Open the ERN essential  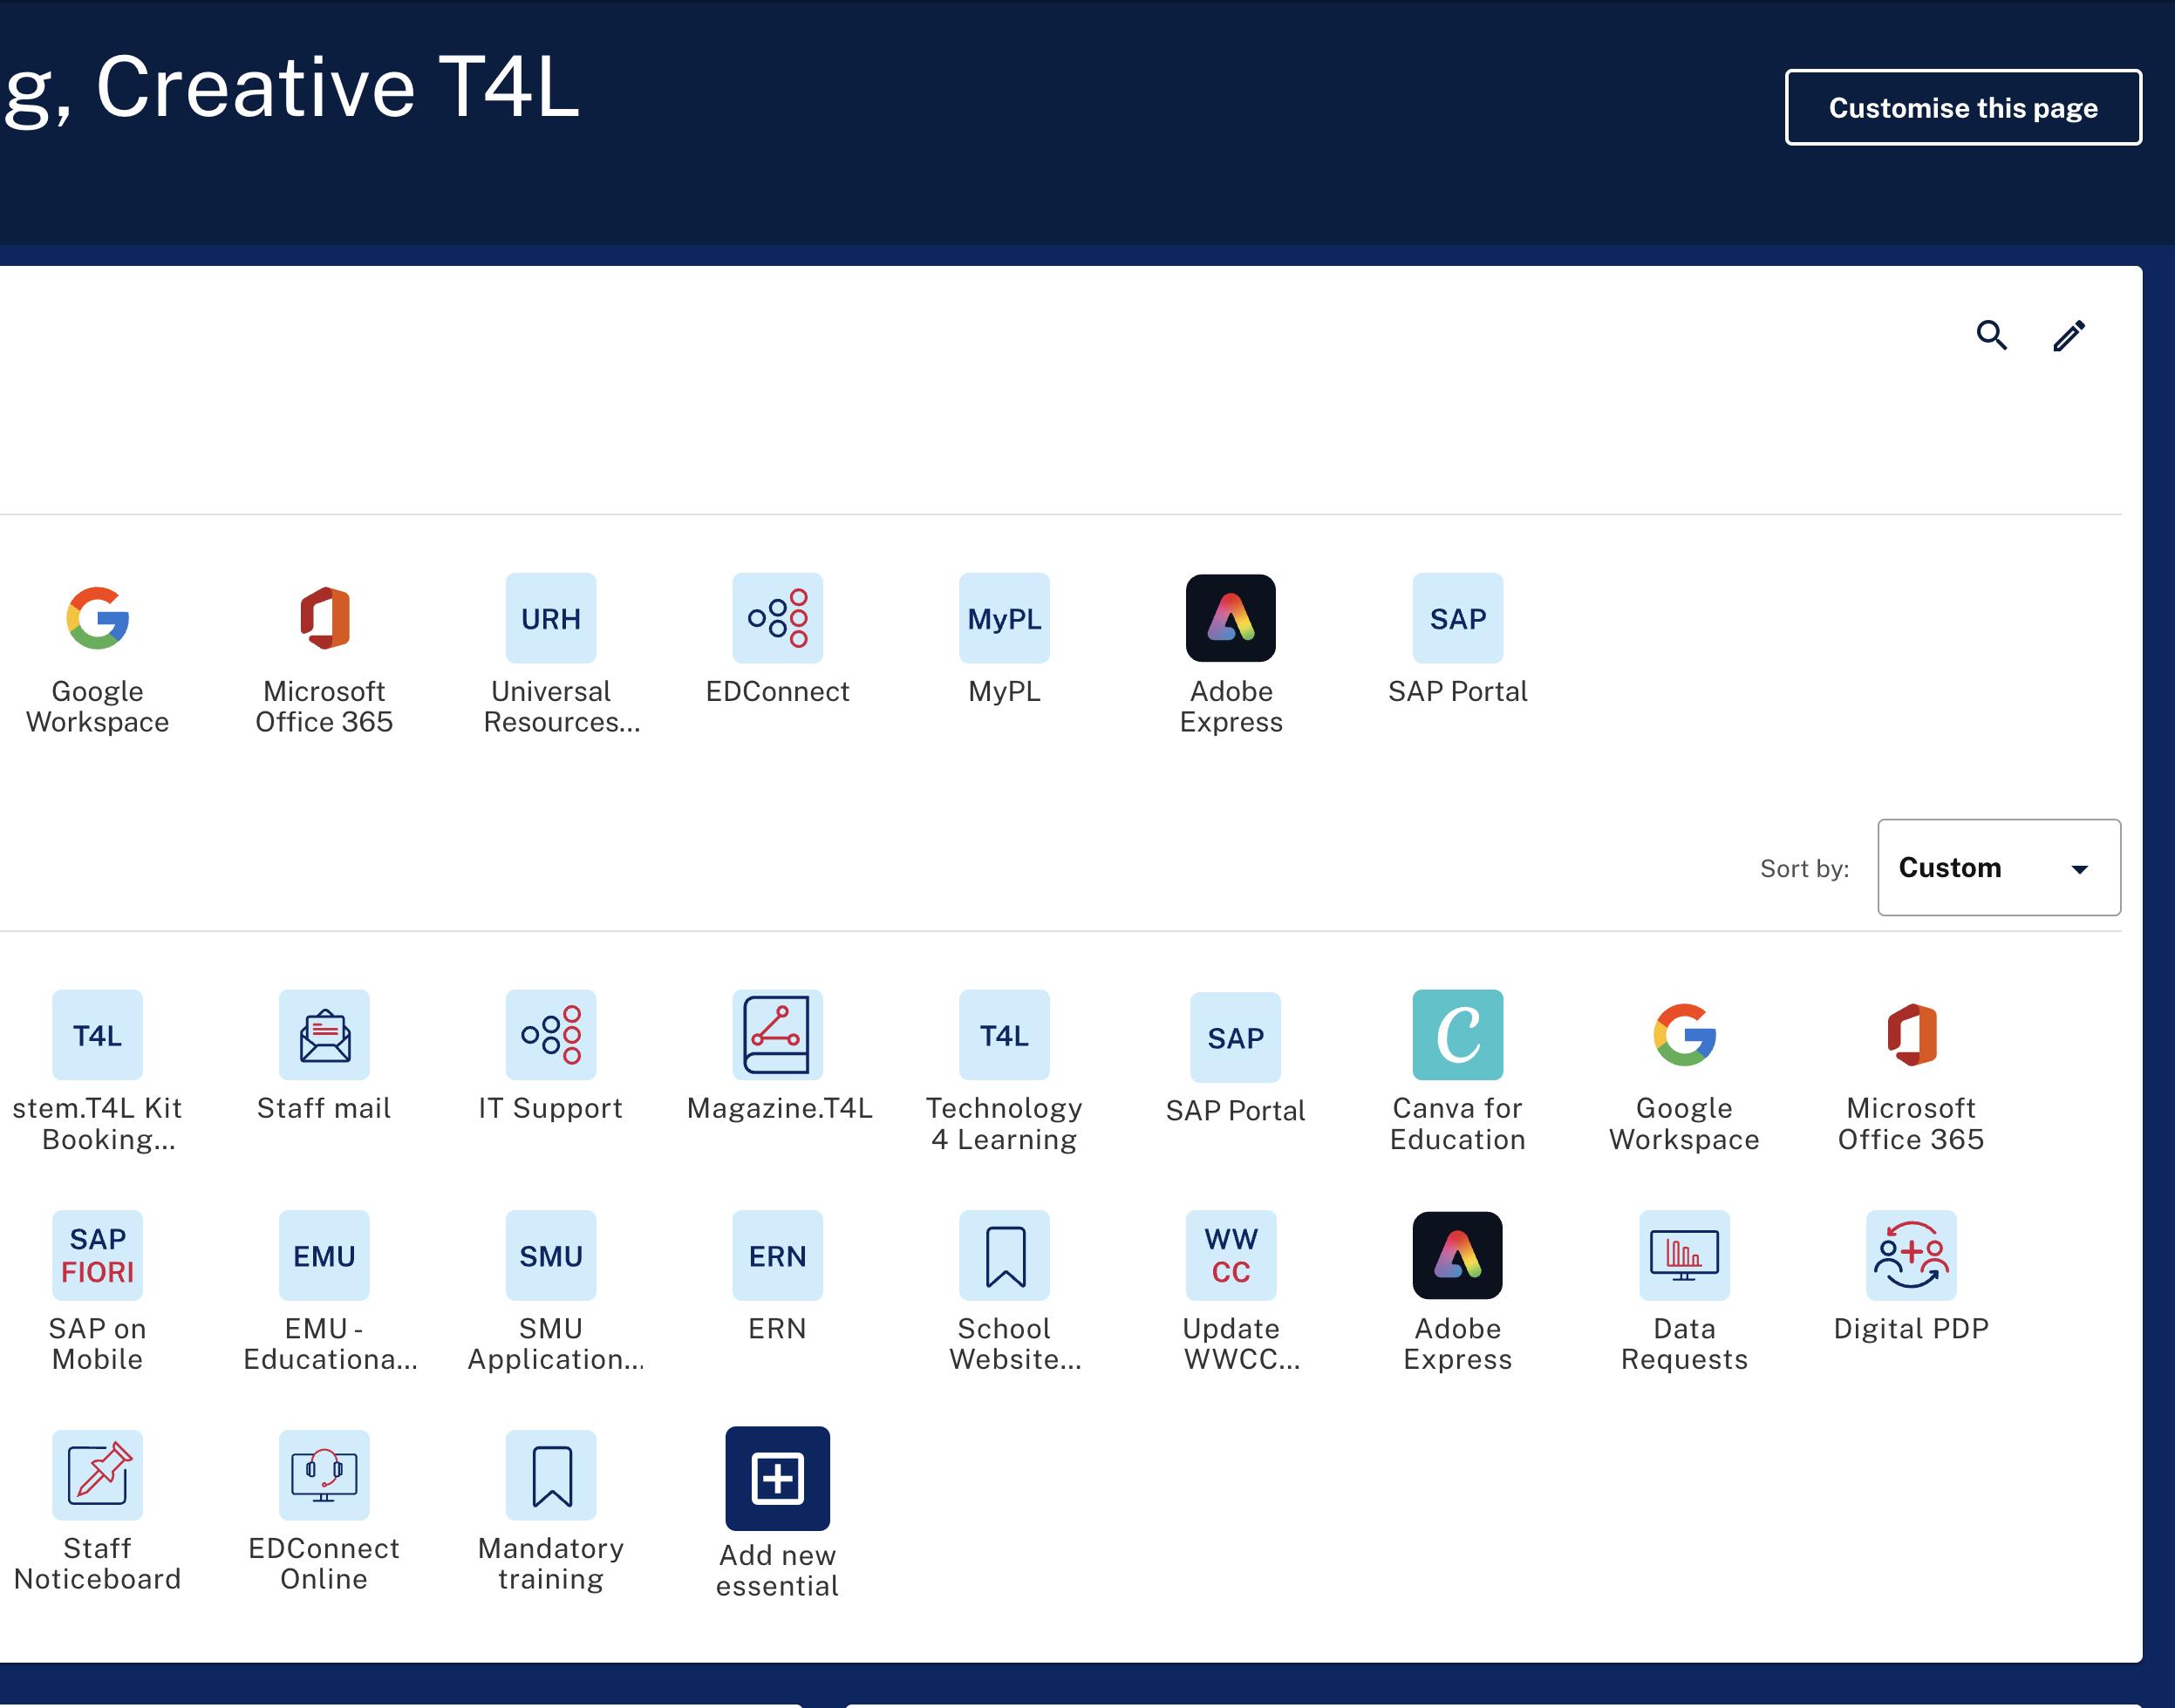pyautogui.click(x=777, y=1255)
